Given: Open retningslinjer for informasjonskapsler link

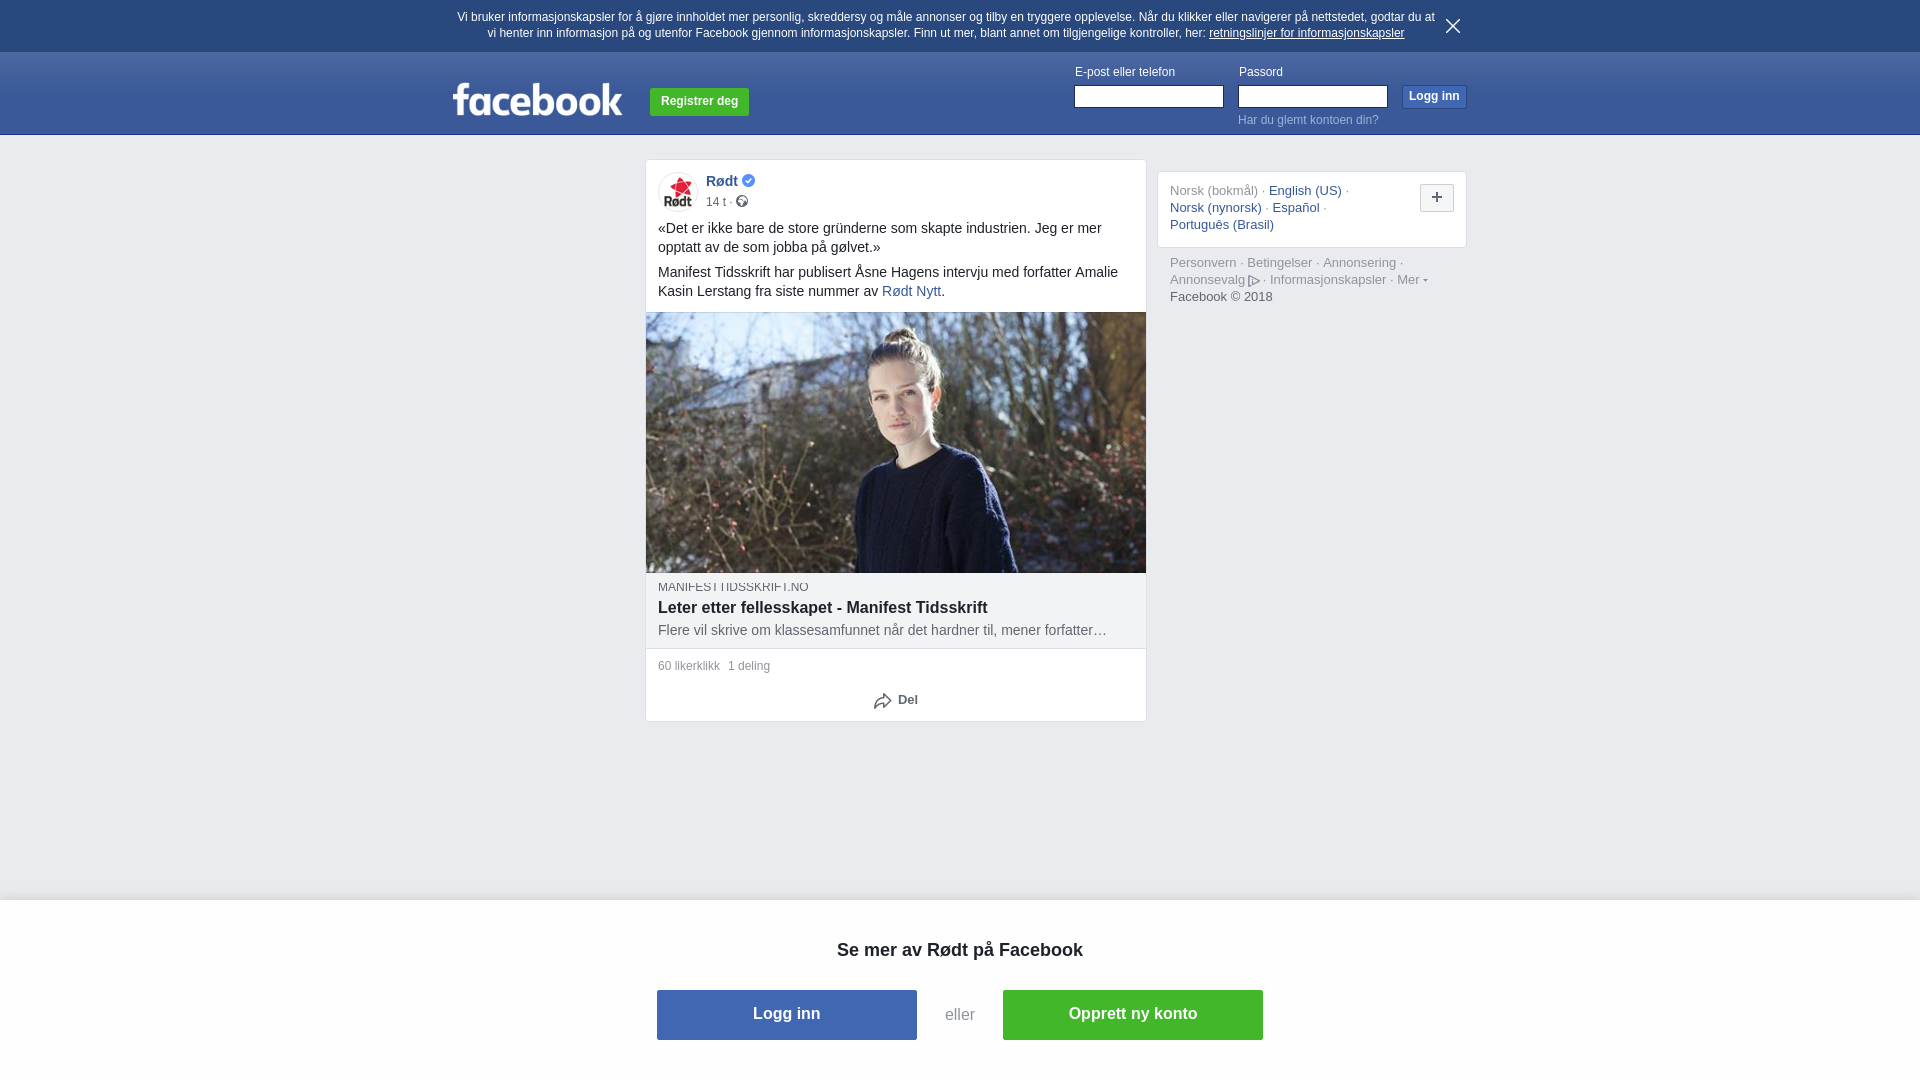Looking at the screenshot, I should click(x=1306, y=33).
